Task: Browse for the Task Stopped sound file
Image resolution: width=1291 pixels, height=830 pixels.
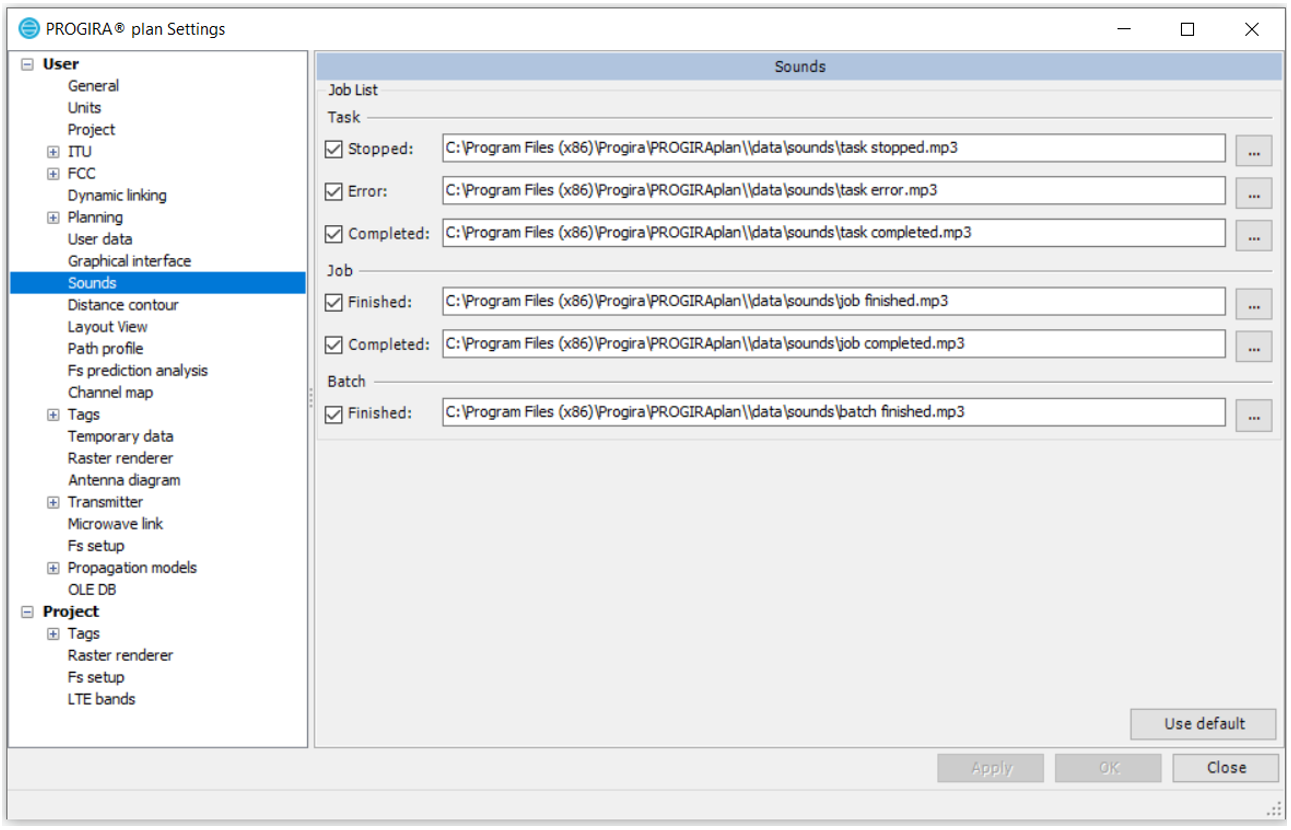Action: [x=1254, y=150]
